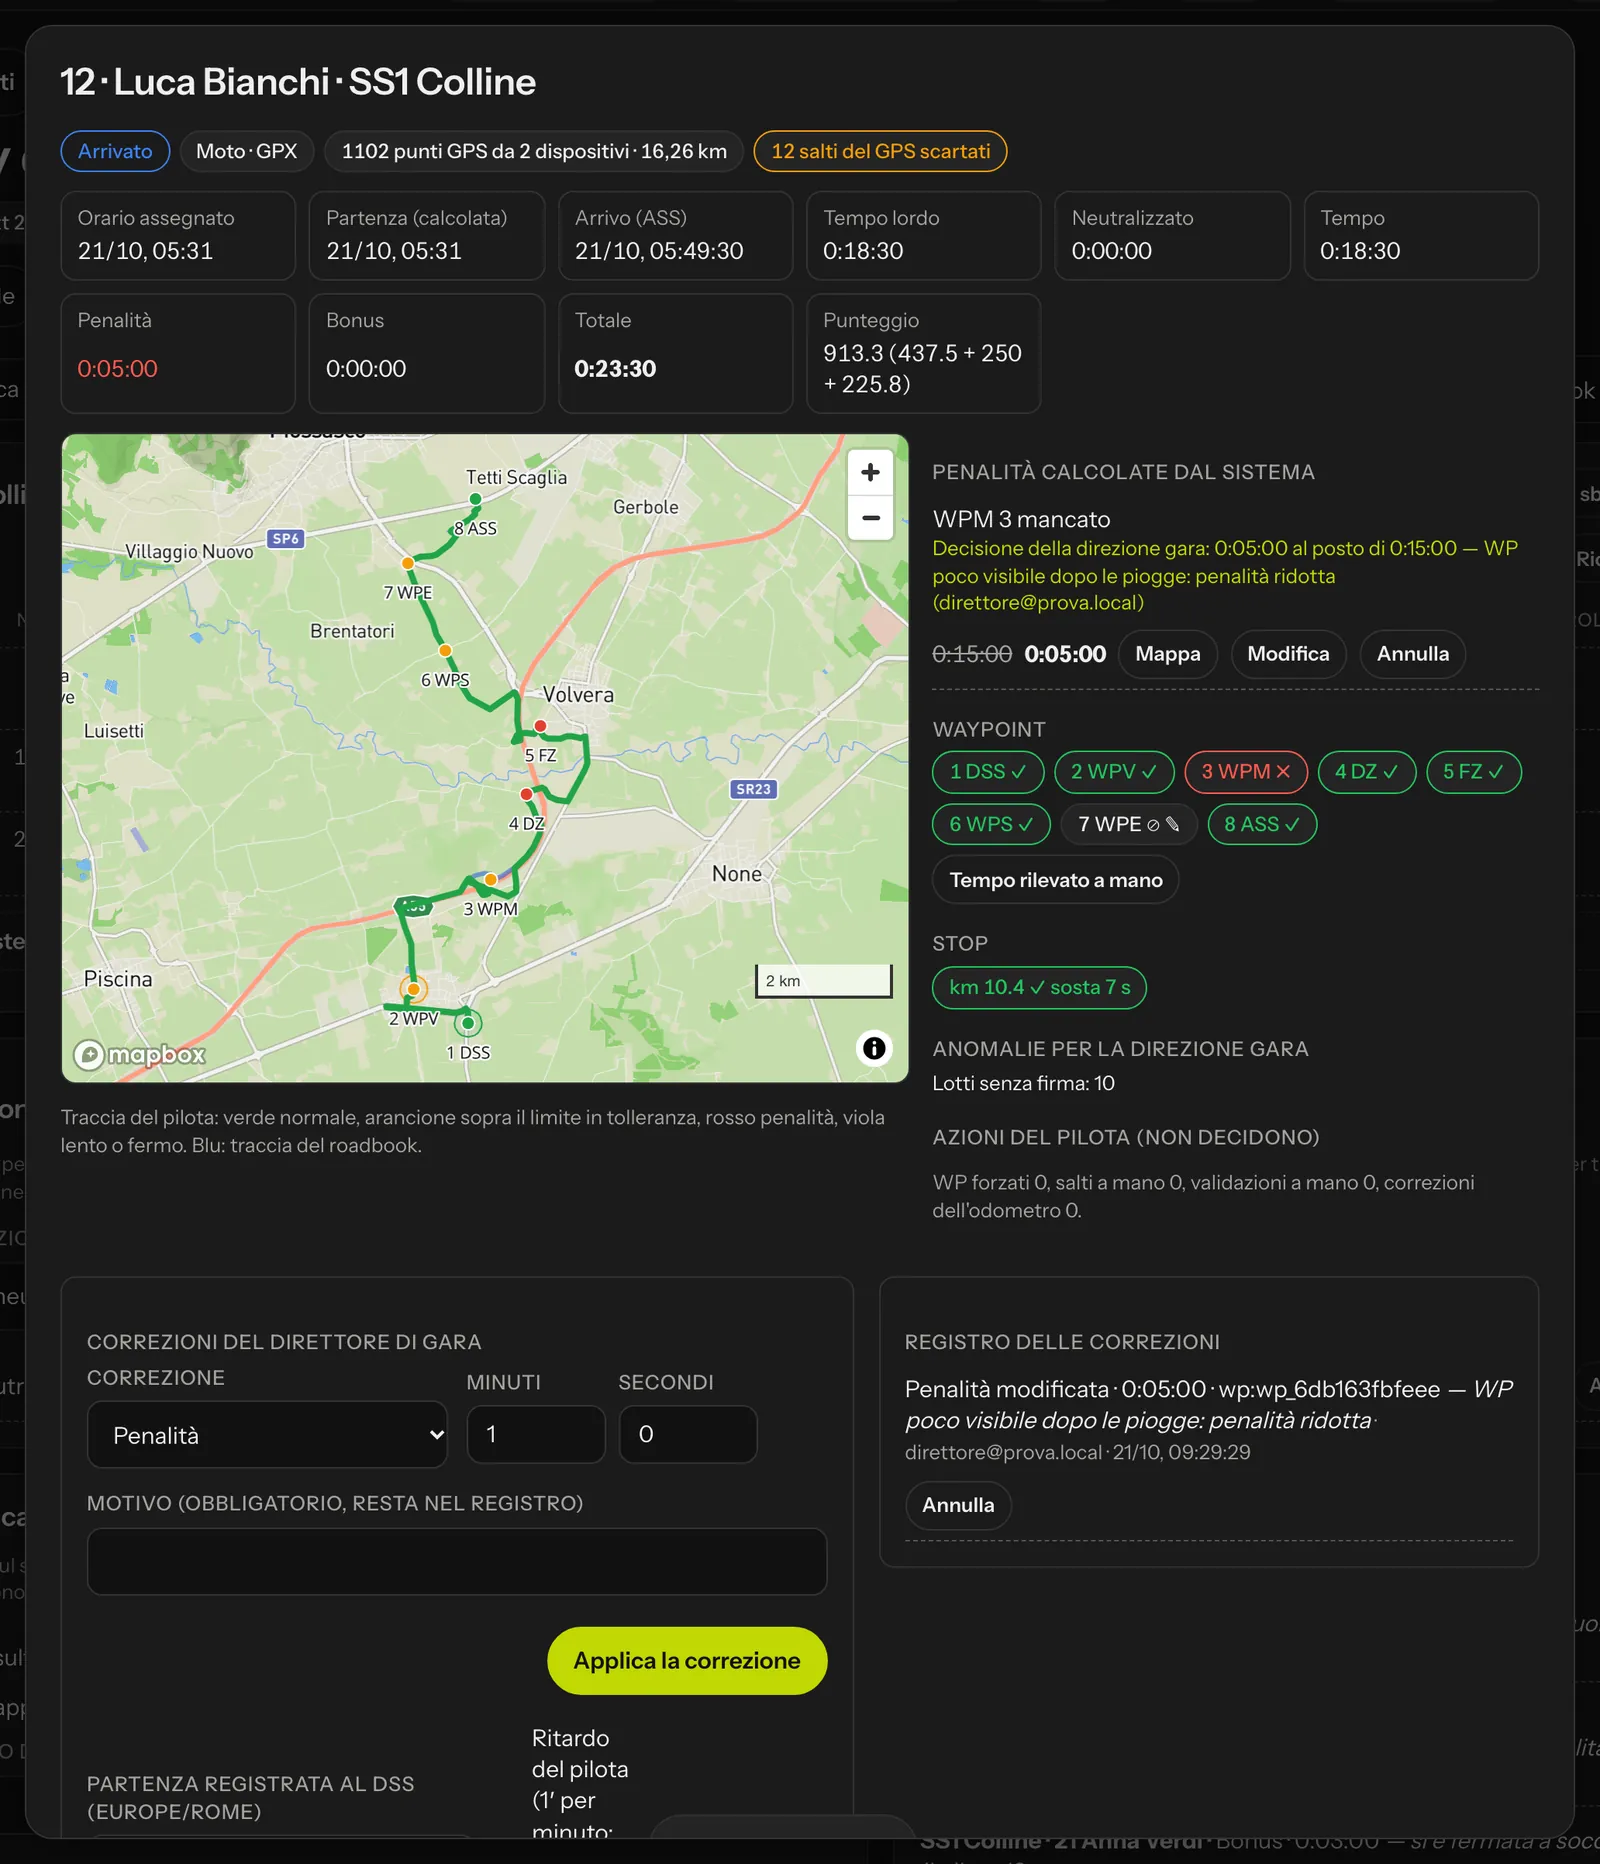The height and width of the screenshot is (1864, 1600).
Task: Click the red Penalità value 0:05:00
Action: point(118,369)
